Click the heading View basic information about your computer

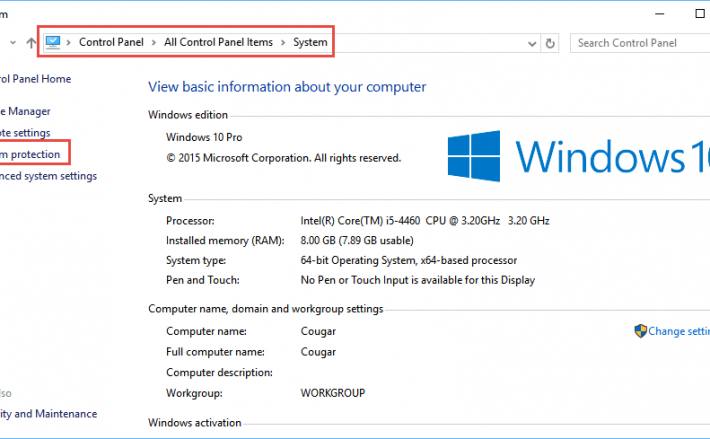pyautogui.click(x=287, y=87)
